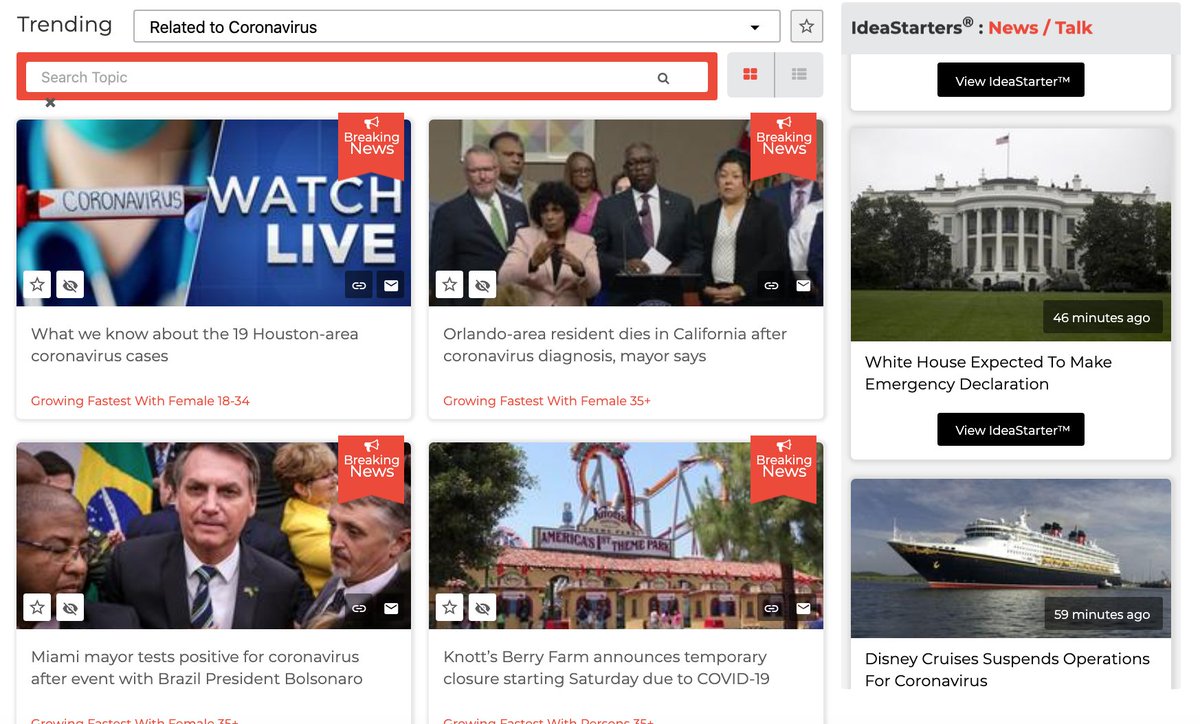
Task: Click the IdeaStarters panel title
Action: point(972,28)
